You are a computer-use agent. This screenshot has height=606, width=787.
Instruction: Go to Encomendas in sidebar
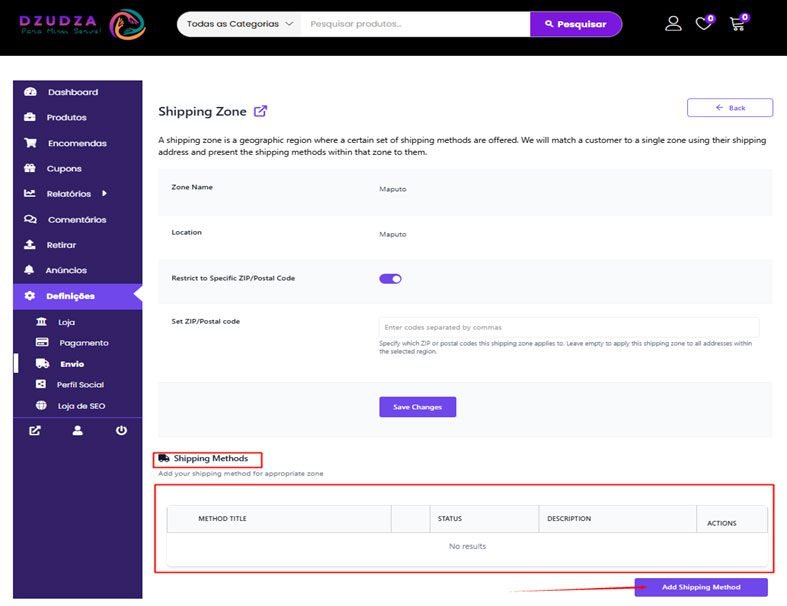tap(77, 143)
